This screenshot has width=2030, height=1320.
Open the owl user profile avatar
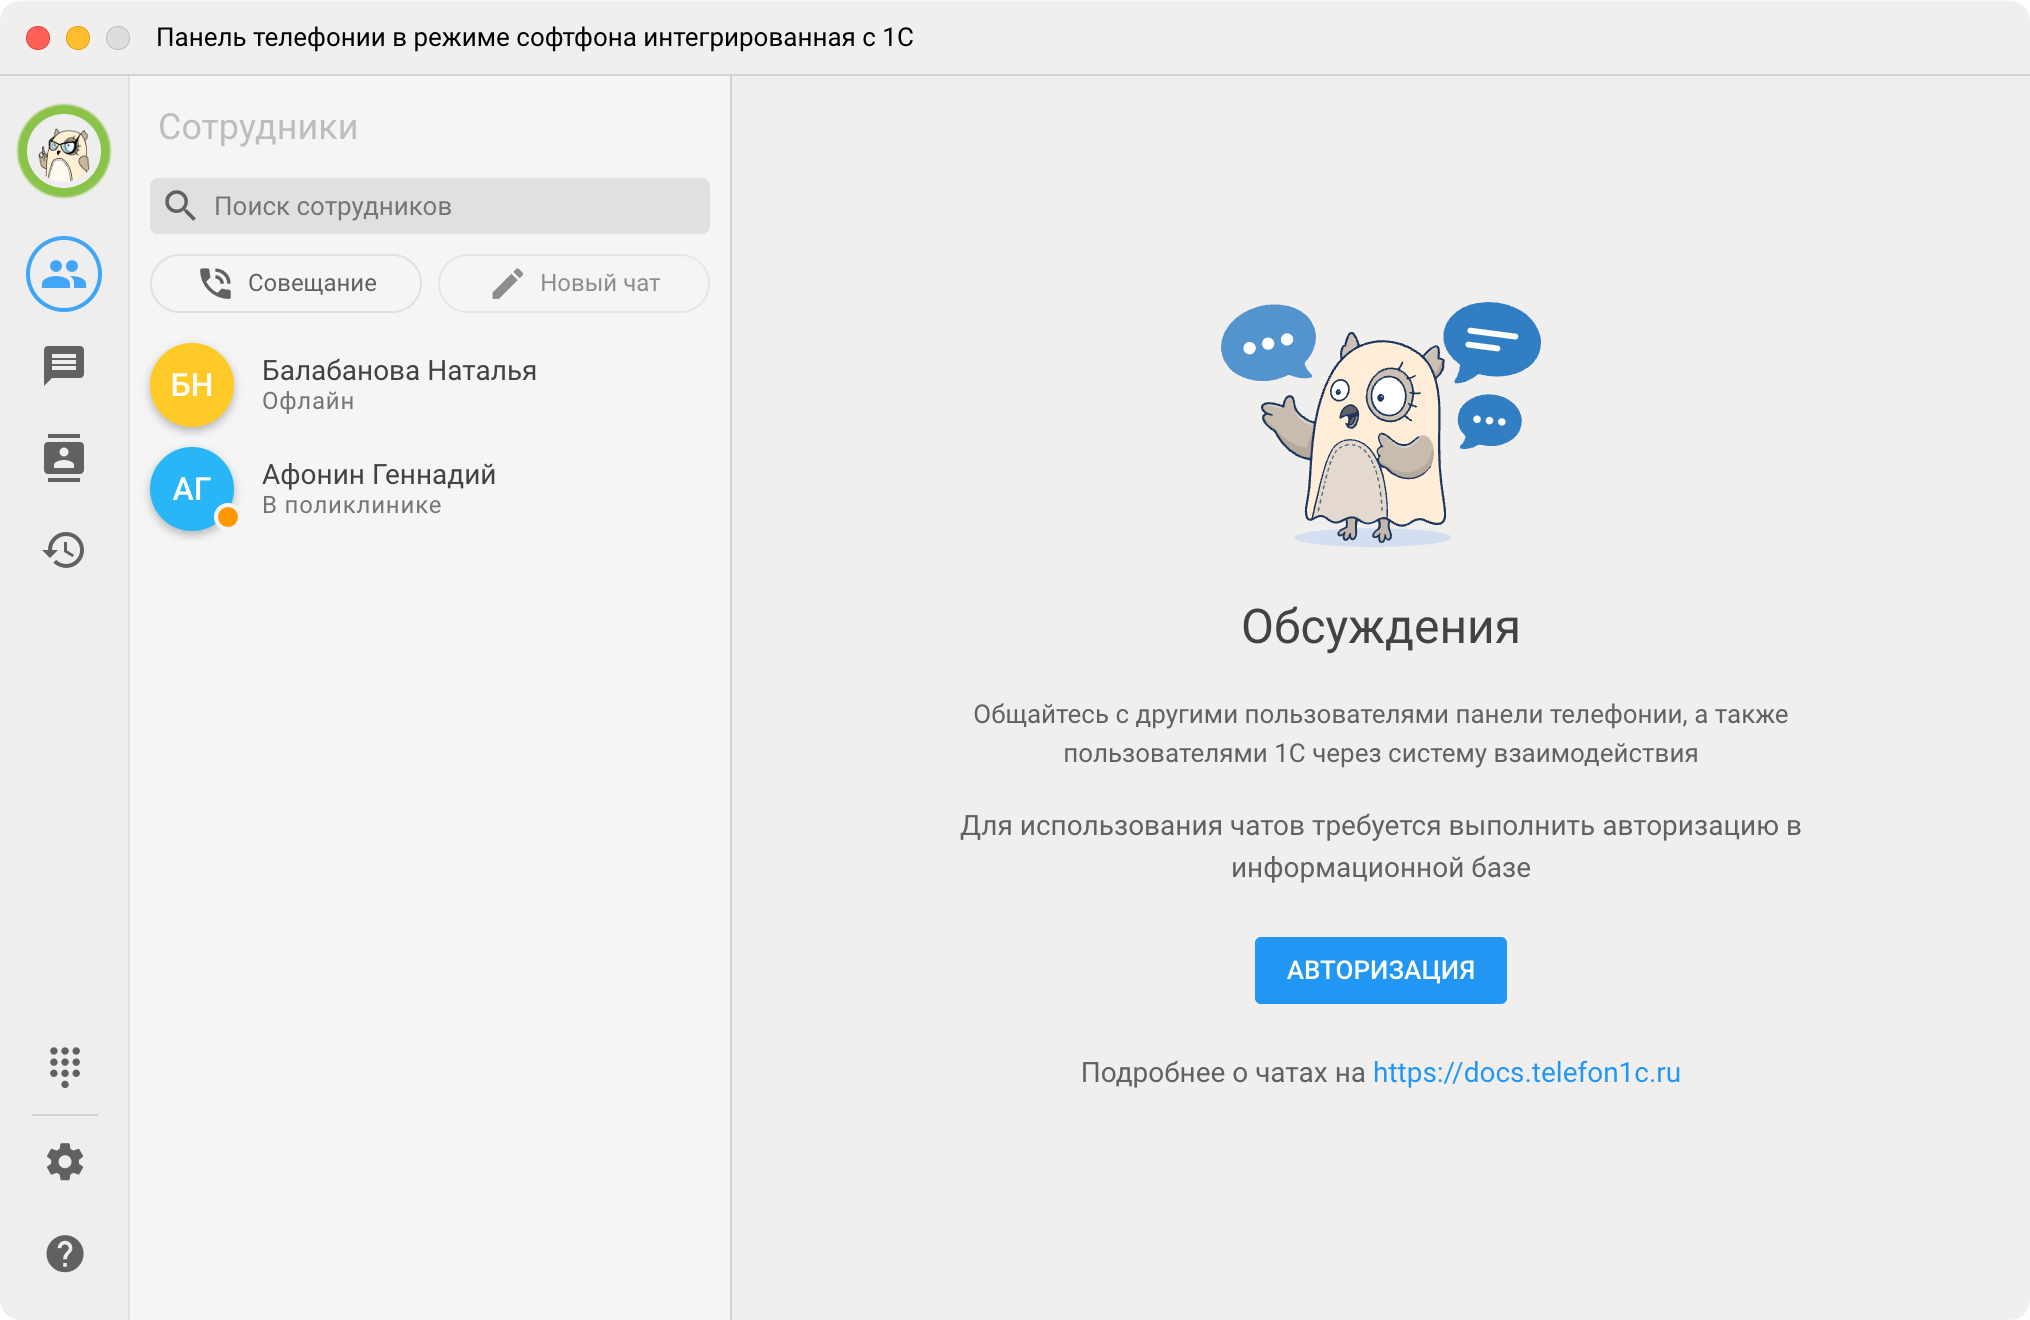coord(64,151)
